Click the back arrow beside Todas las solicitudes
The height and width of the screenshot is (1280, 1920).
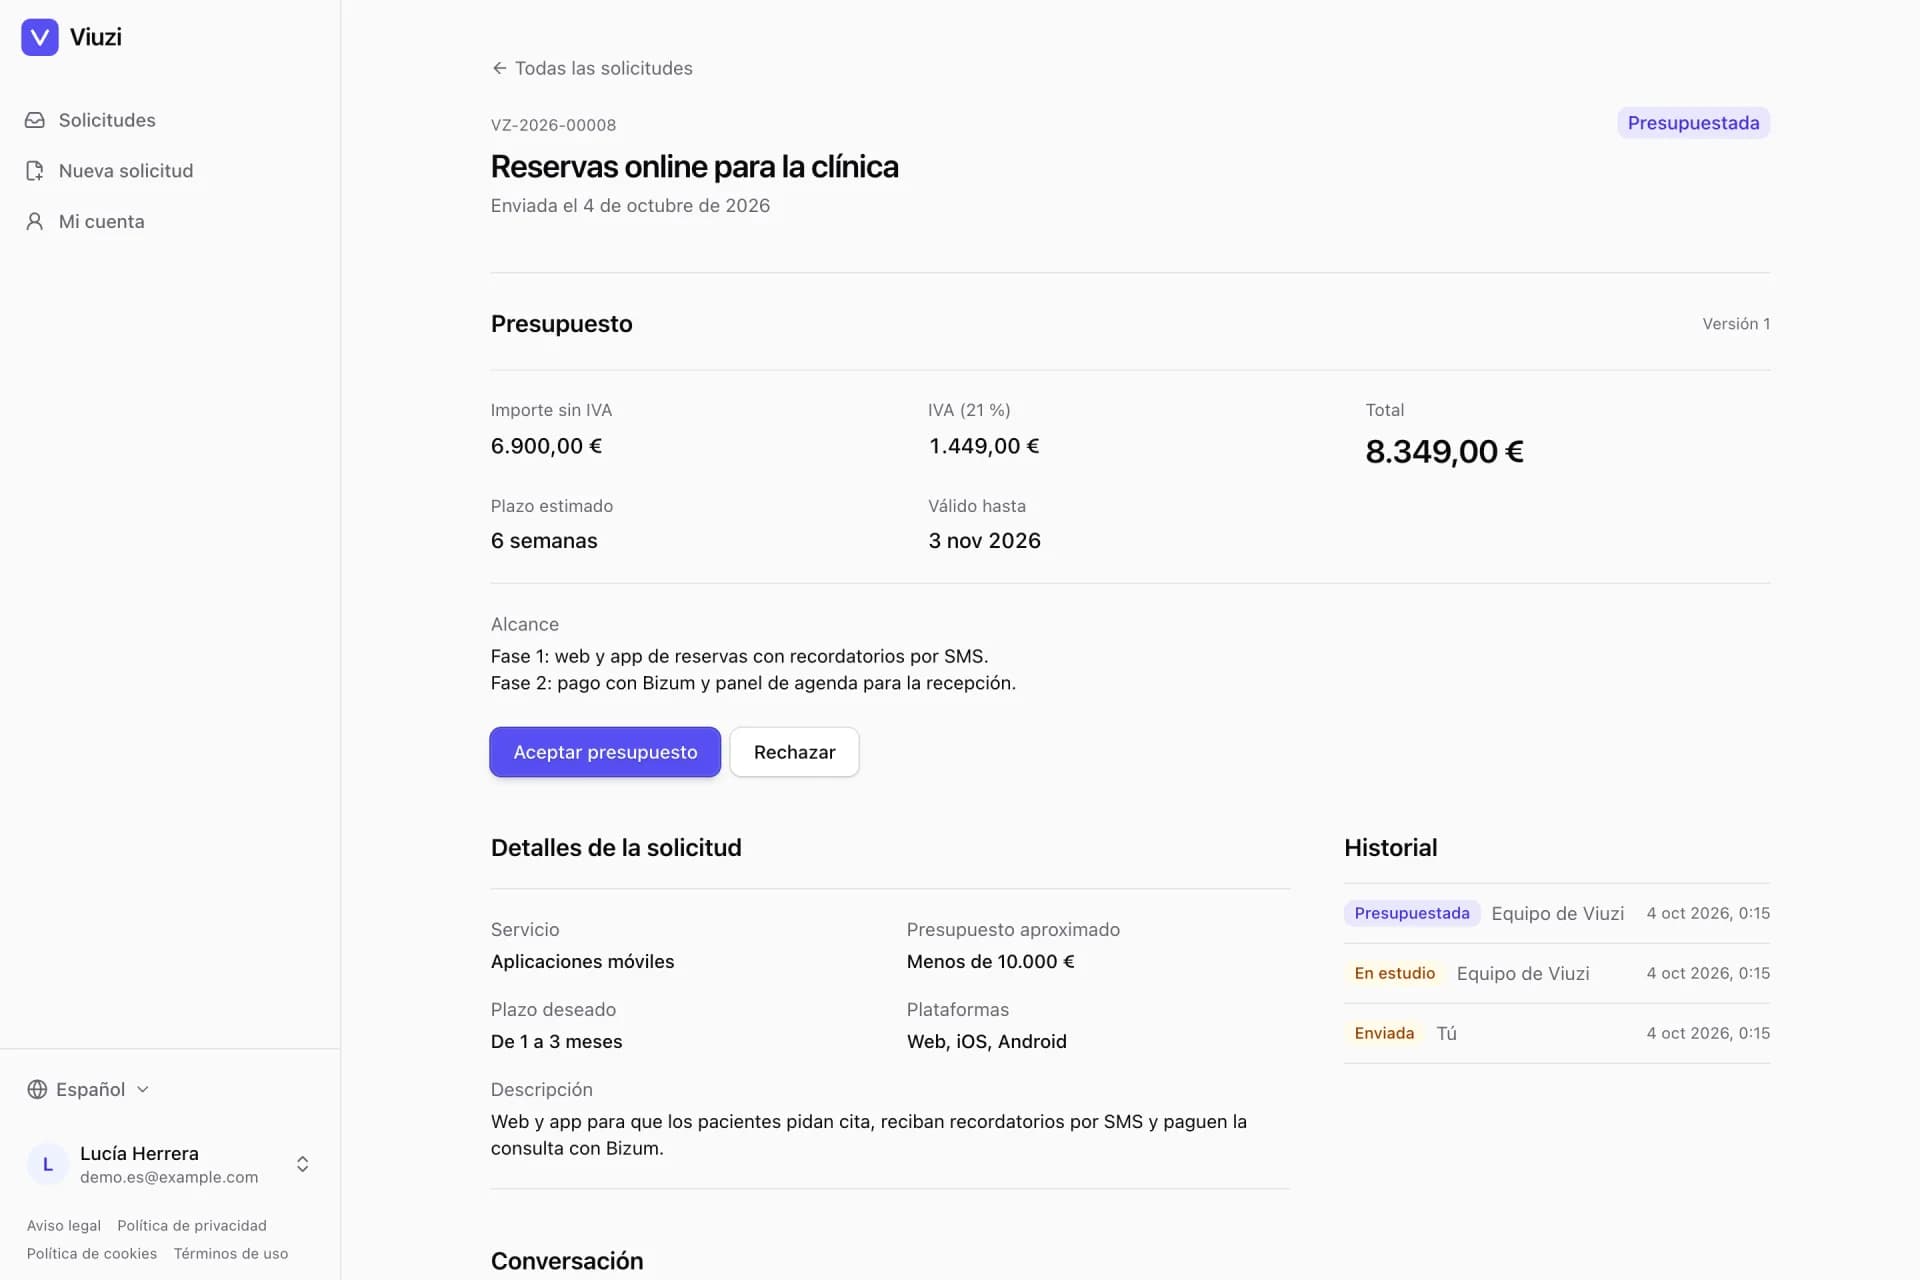[499, 68]
